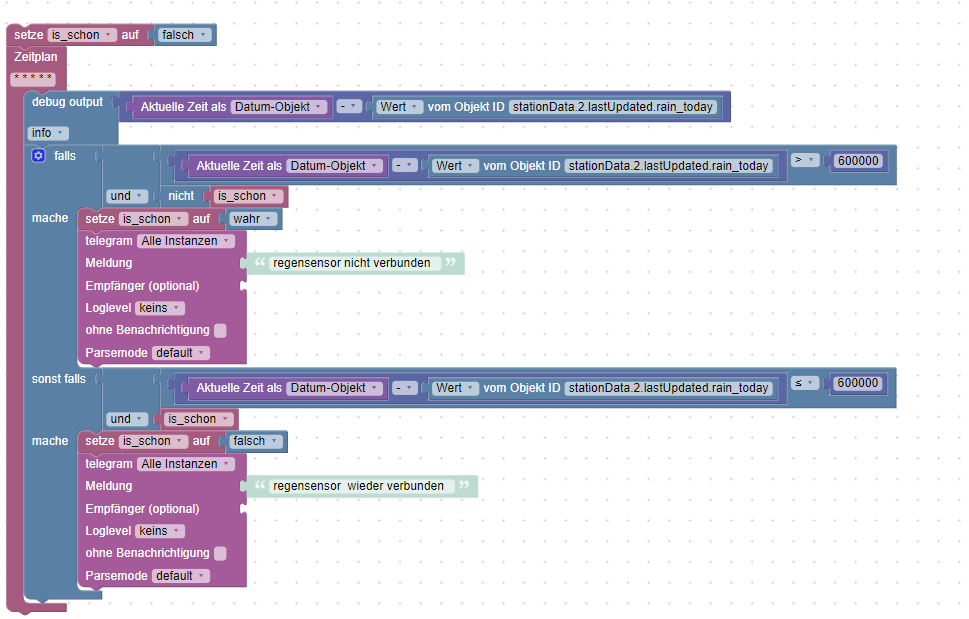
Task: Select the 'debug output' block label
Action: pos(67,102)
